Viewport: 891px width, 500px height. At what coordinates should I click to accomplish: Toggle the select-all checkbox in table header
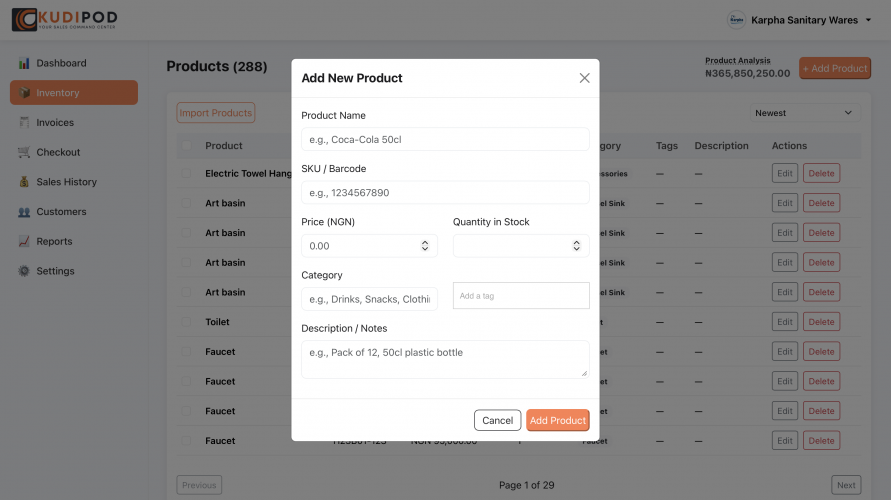coord(186,145)
